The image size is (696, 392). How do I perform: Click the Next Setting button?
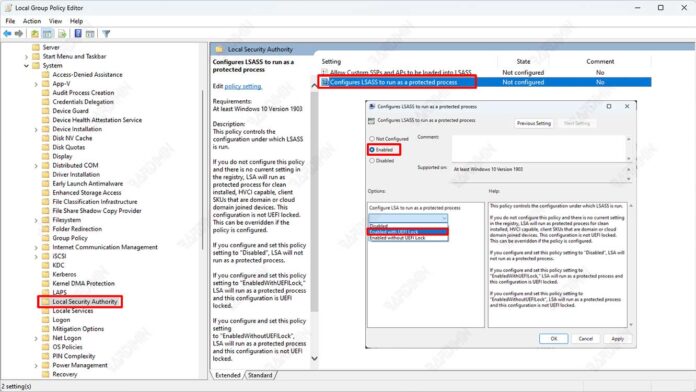click(577, 123)
